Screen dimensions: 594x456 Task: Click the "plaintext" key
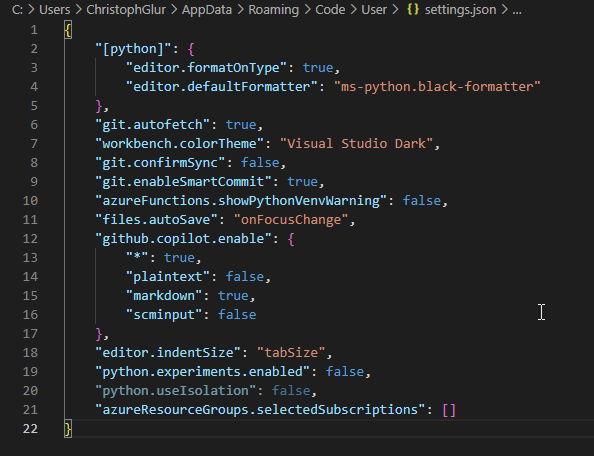[x=168, y=276]
